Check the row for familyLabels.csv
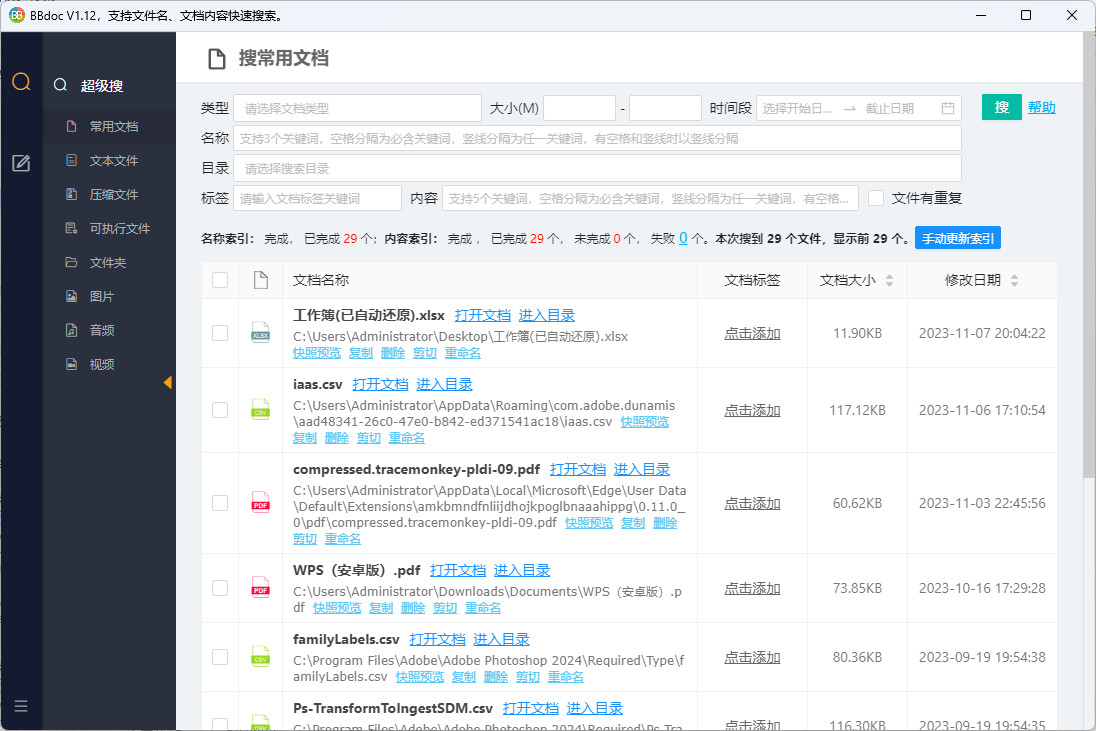Image resolution: width=1096 pixels, height=731 pixels. tap(220, 657)
